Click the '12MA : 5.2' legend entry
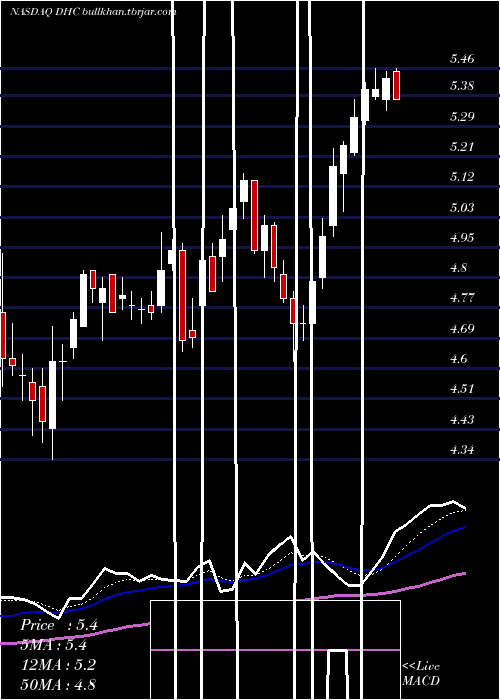This screenshot has height=700, width=500. coord(58,665)
